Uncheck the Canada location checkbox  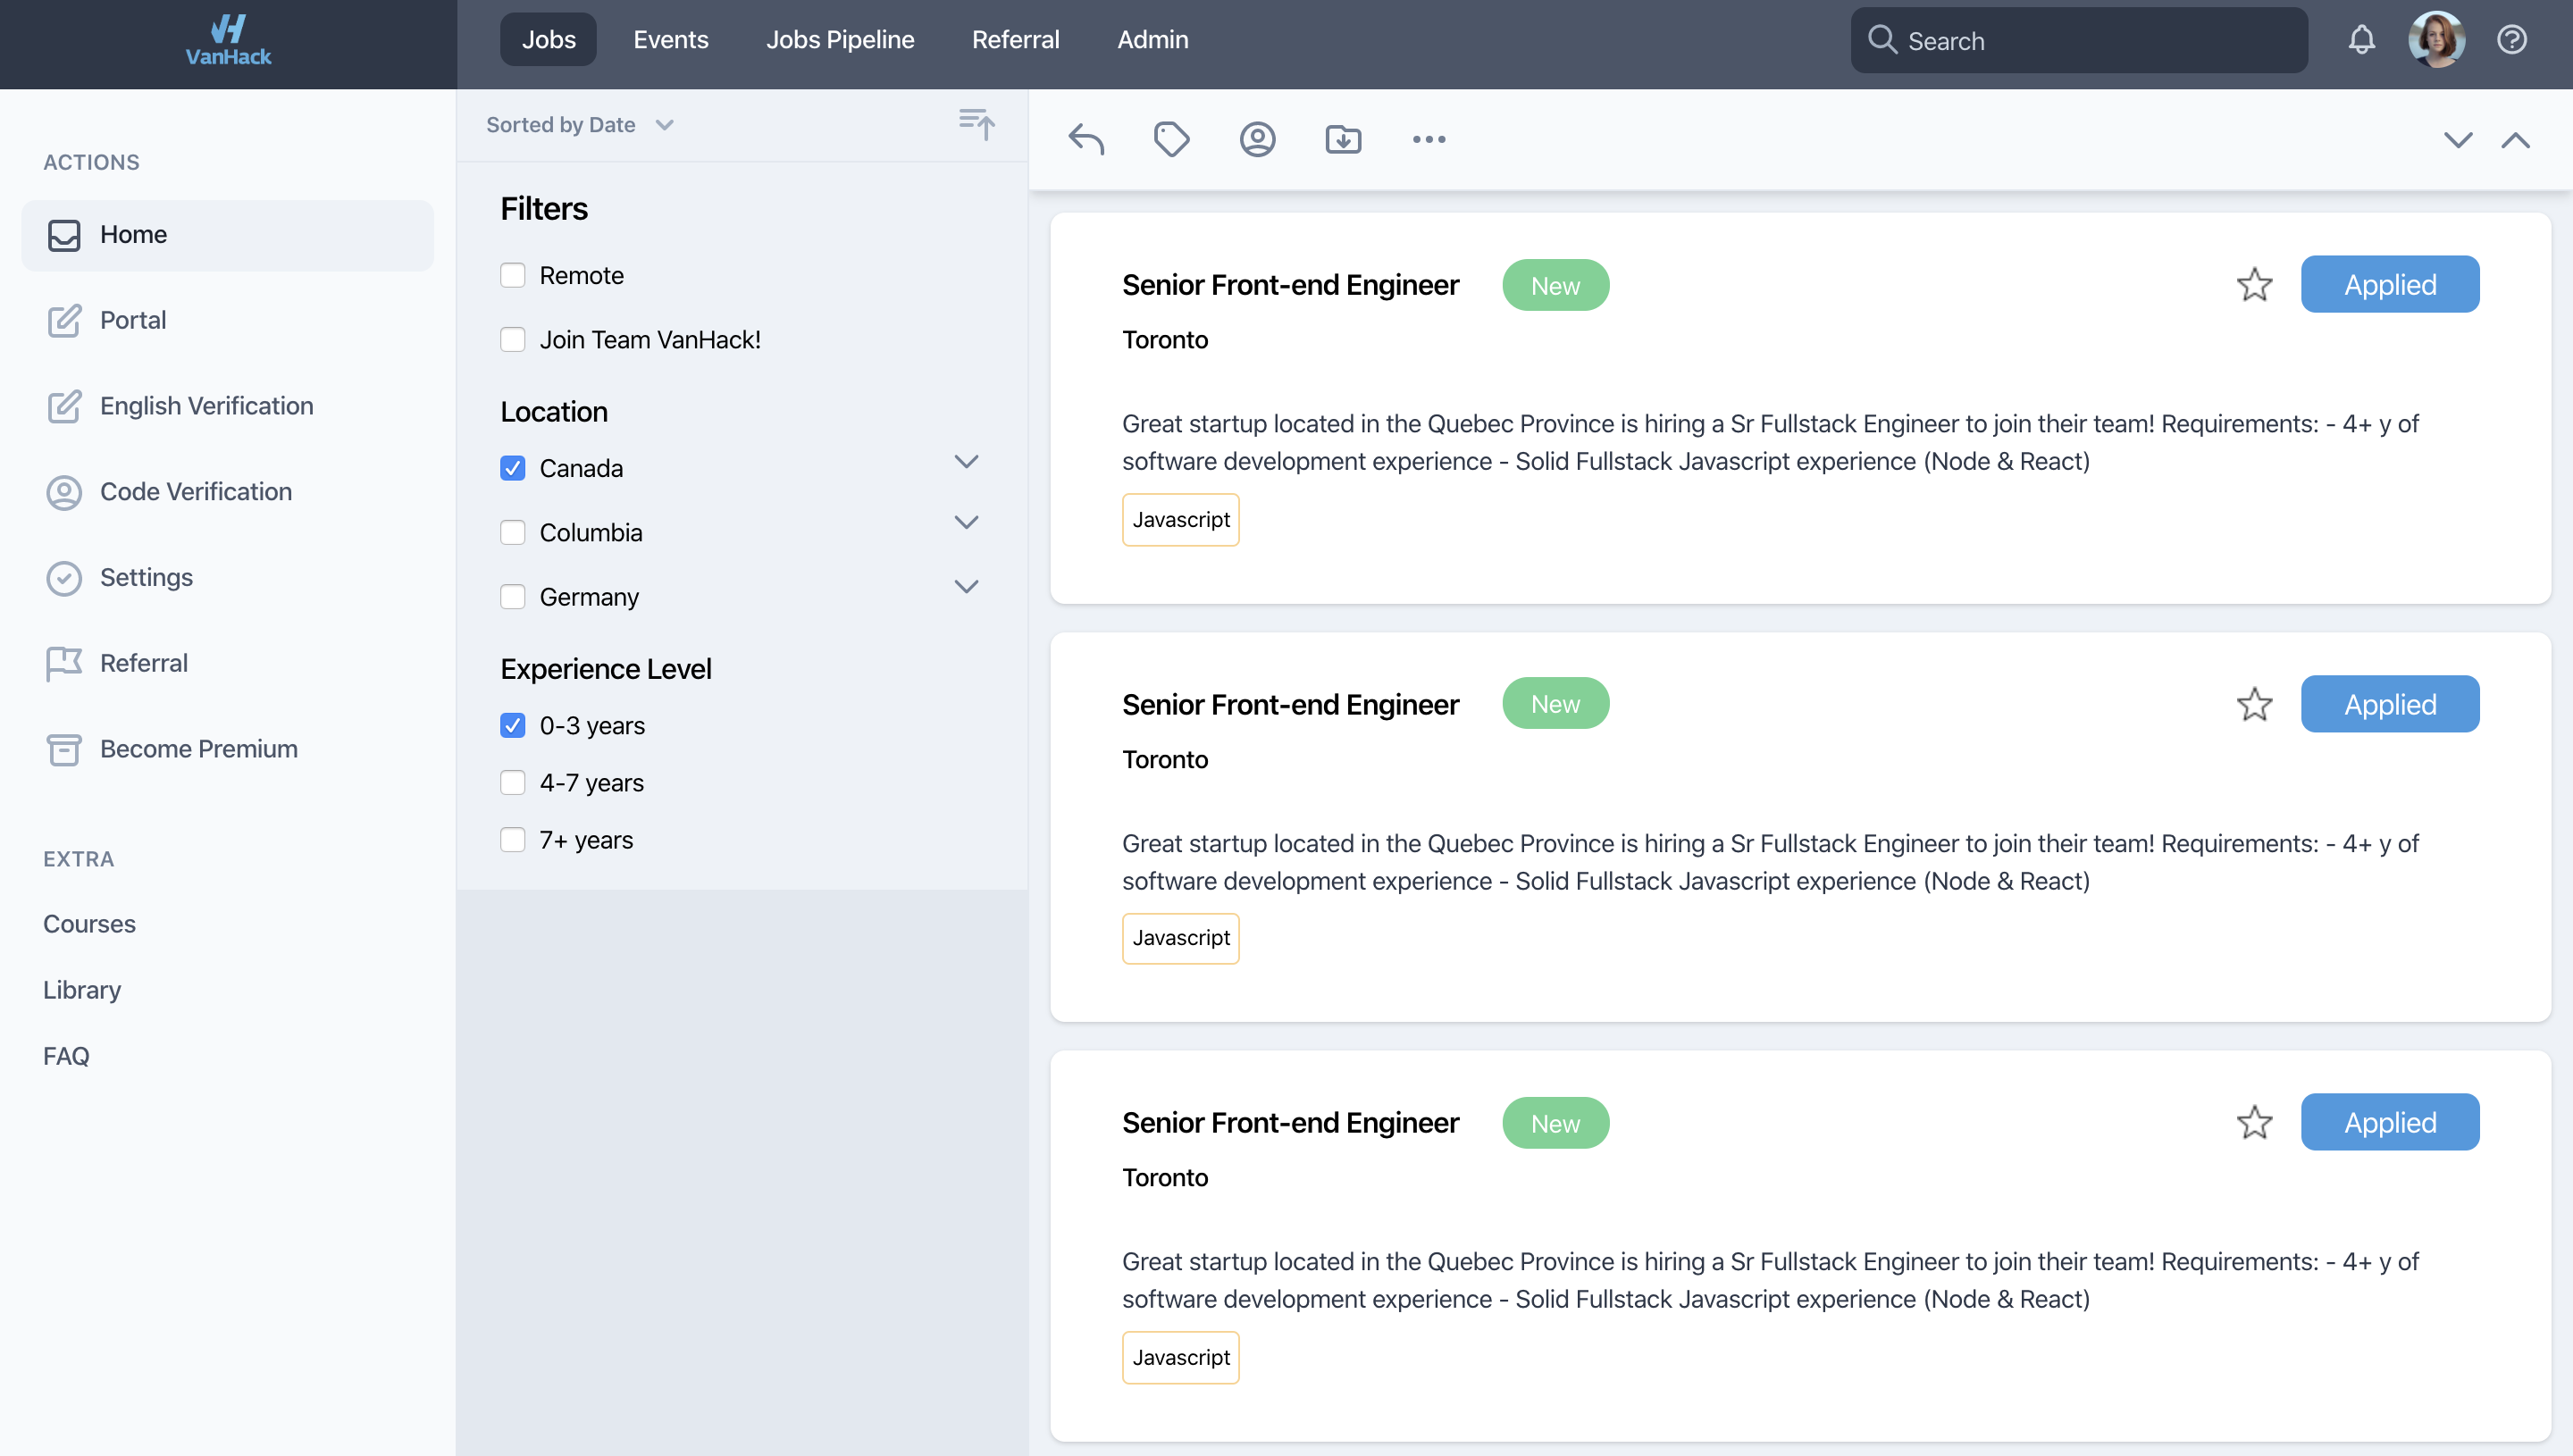513,468
